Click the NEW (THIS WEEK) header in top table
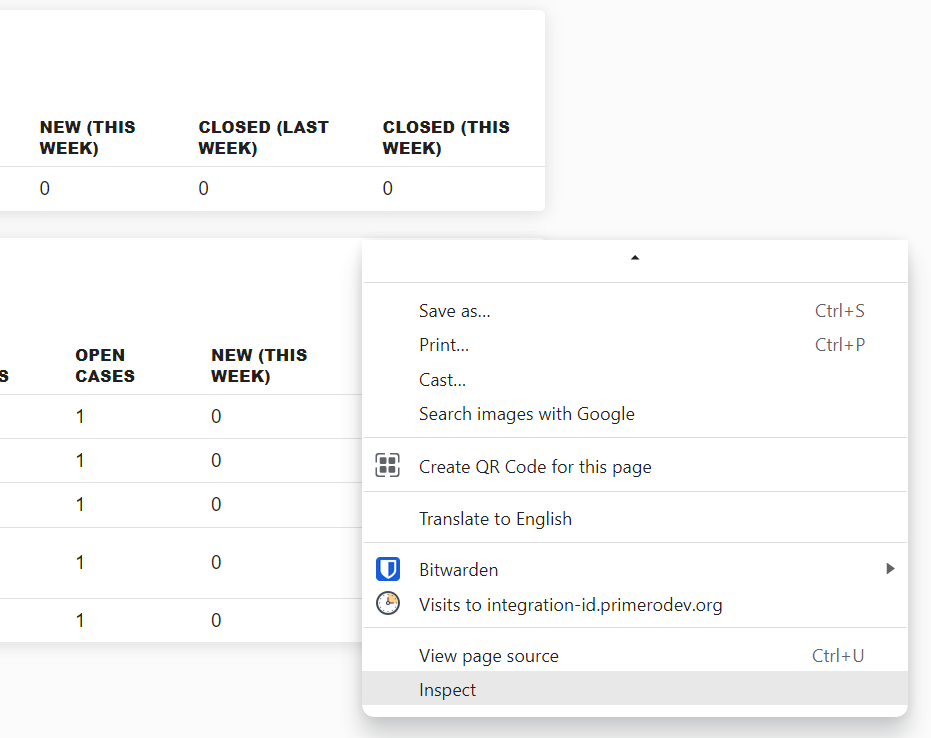 (x=88, y=137)
